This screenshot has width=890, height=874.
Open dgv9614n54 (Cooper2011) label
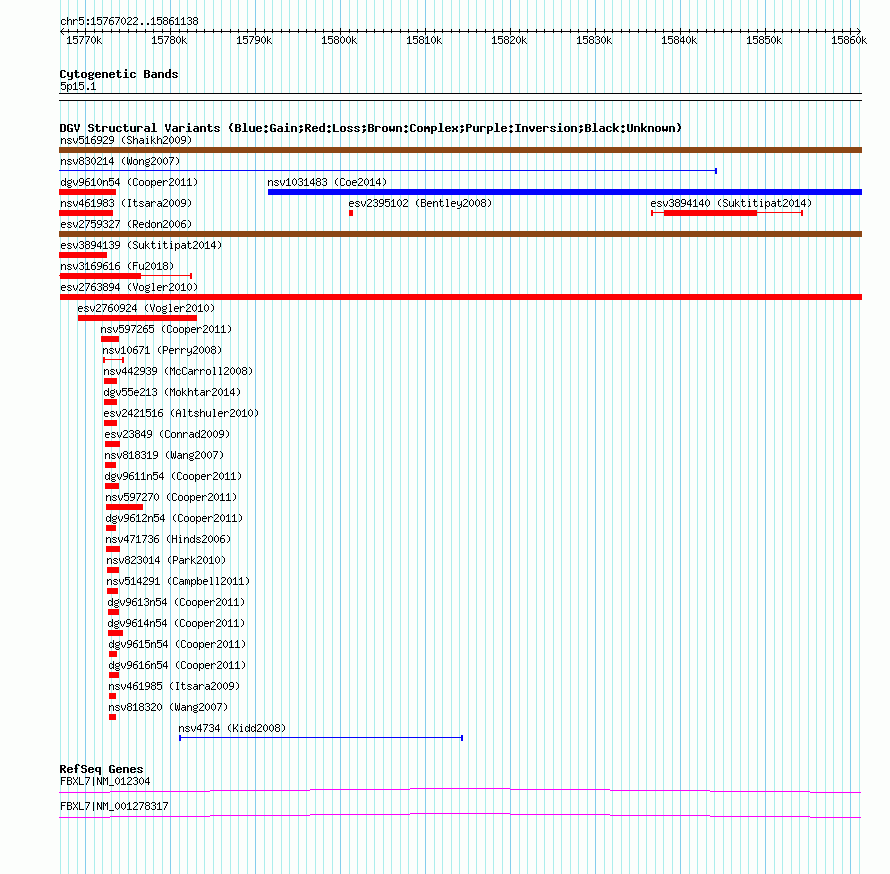tap(177, 623)
